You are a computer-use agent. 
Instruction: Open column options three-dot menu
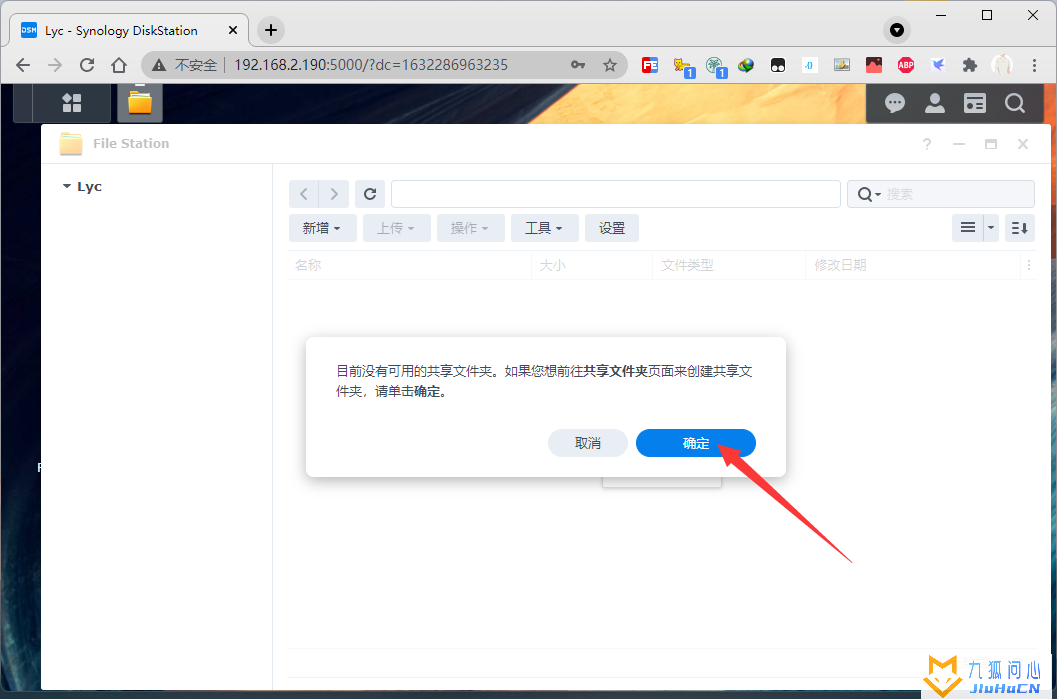(1029, 265)
